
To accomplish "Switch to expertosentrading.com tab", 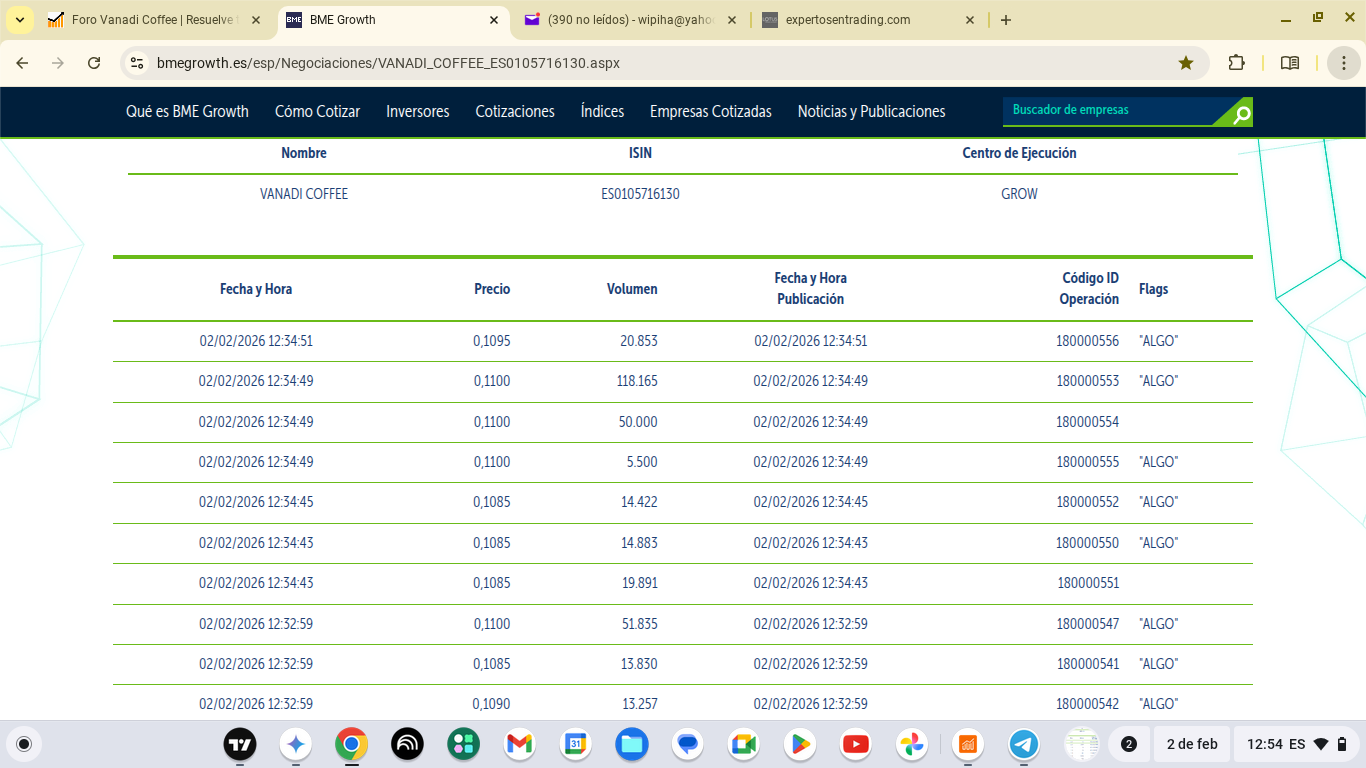I will [868, 20].
